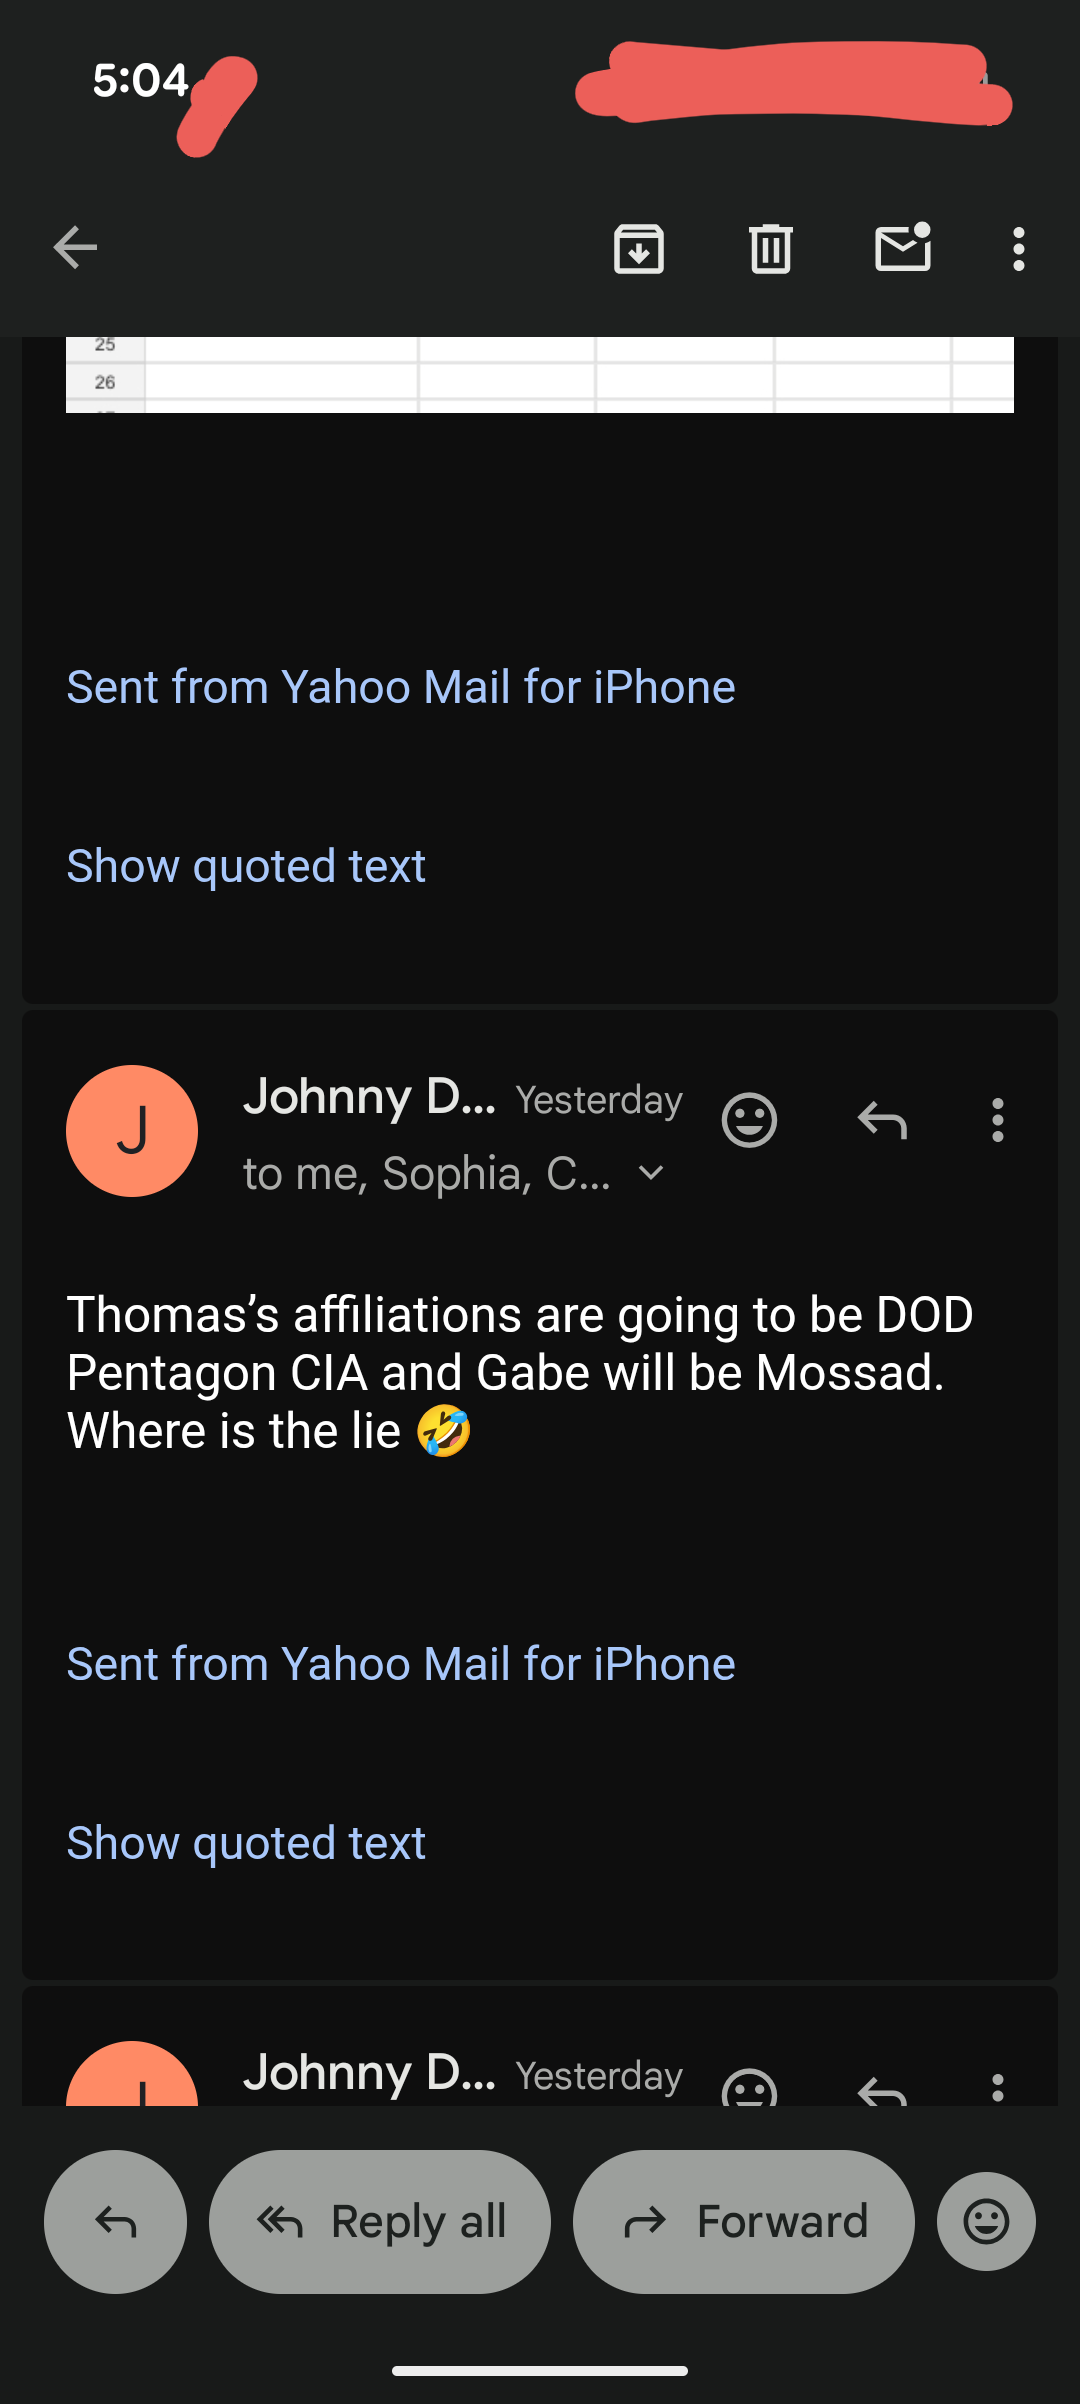The image size is (1080, 2404).
Task: Expand recipient details chevron beside 'to me, Sophia'
Action: (651, 1173)
